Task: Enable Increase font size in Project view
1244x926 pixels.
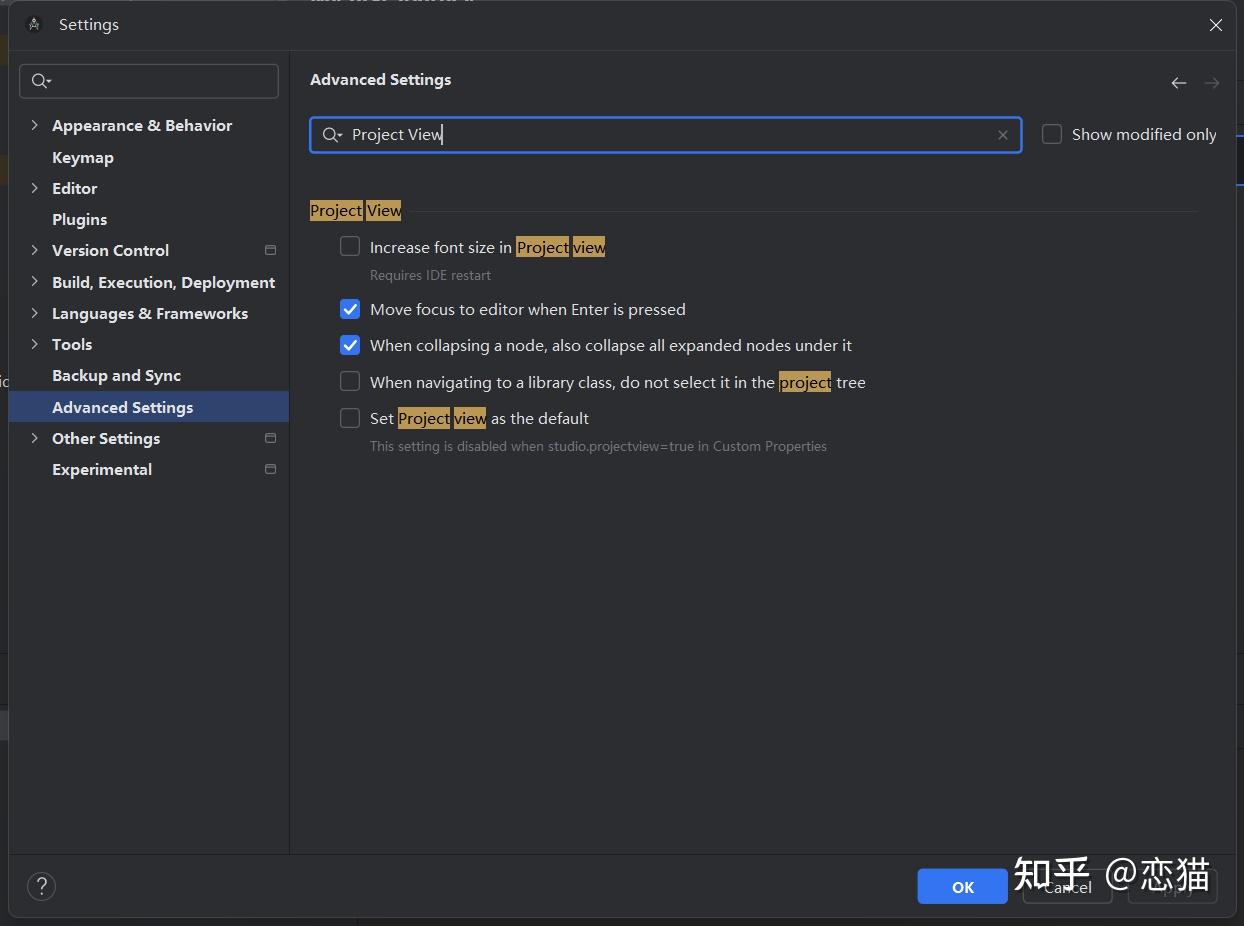Action: [x=350, y=245]
